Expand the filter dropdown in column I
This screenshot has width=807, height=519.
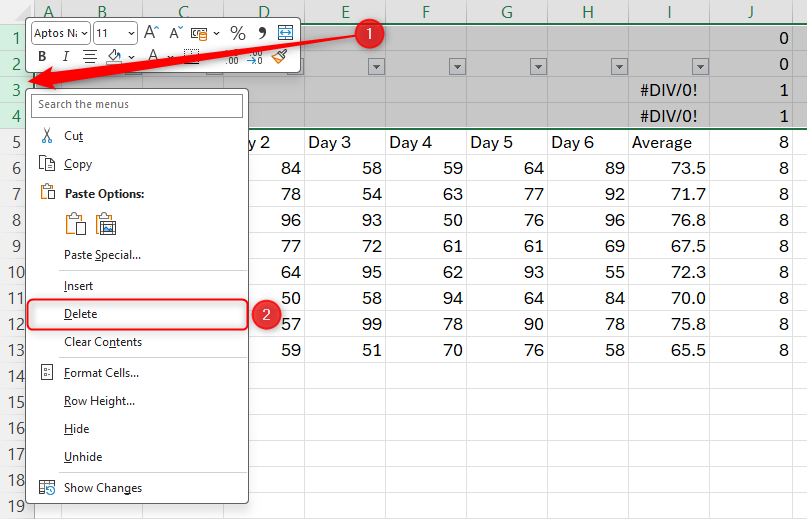tap(700, 66)
